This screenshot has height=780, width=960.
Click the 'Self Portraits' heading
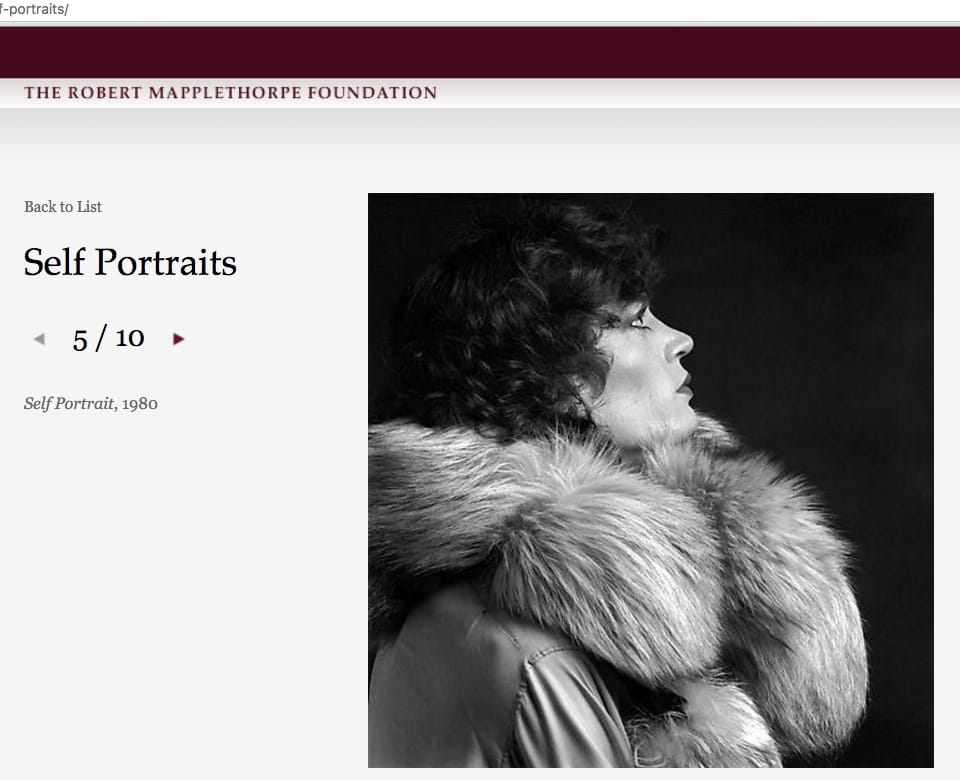coord(130,263)
